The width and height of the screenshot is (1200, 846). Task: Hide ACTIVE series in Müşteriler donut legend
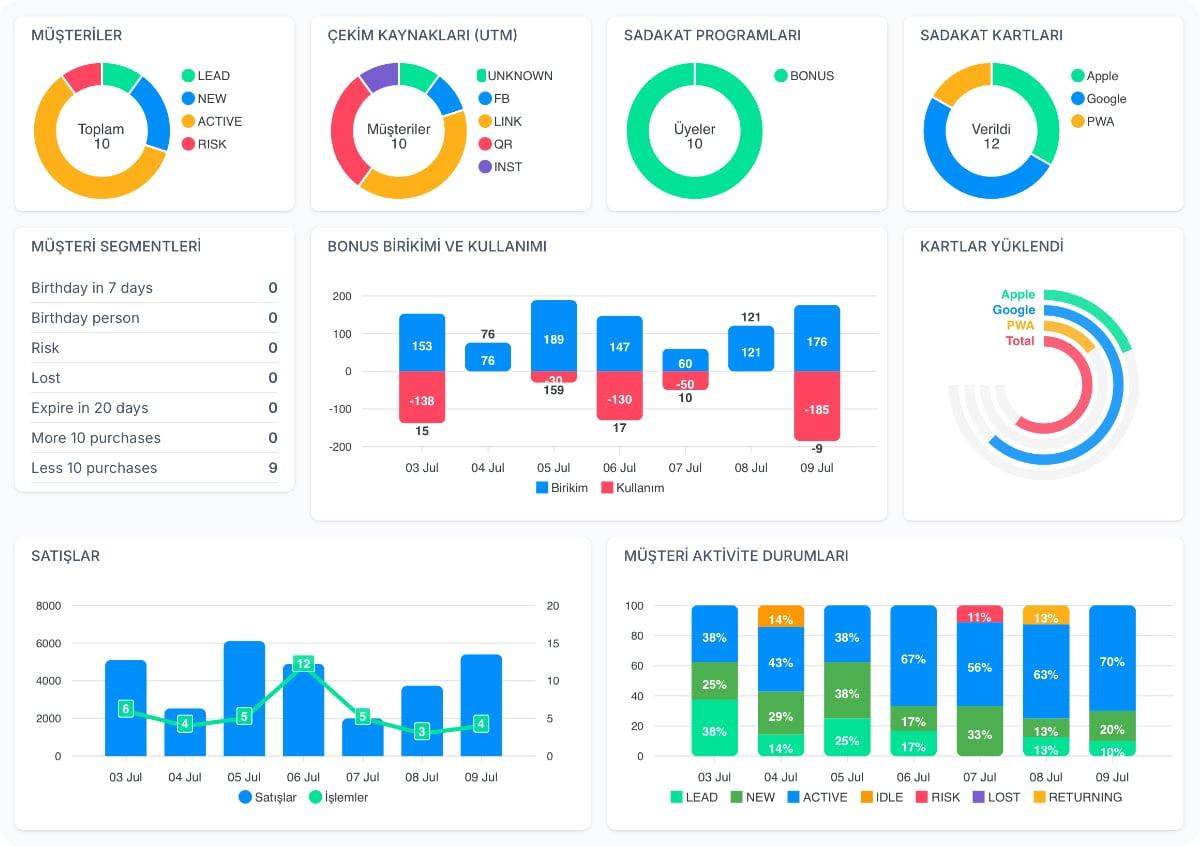pos(212,122)
